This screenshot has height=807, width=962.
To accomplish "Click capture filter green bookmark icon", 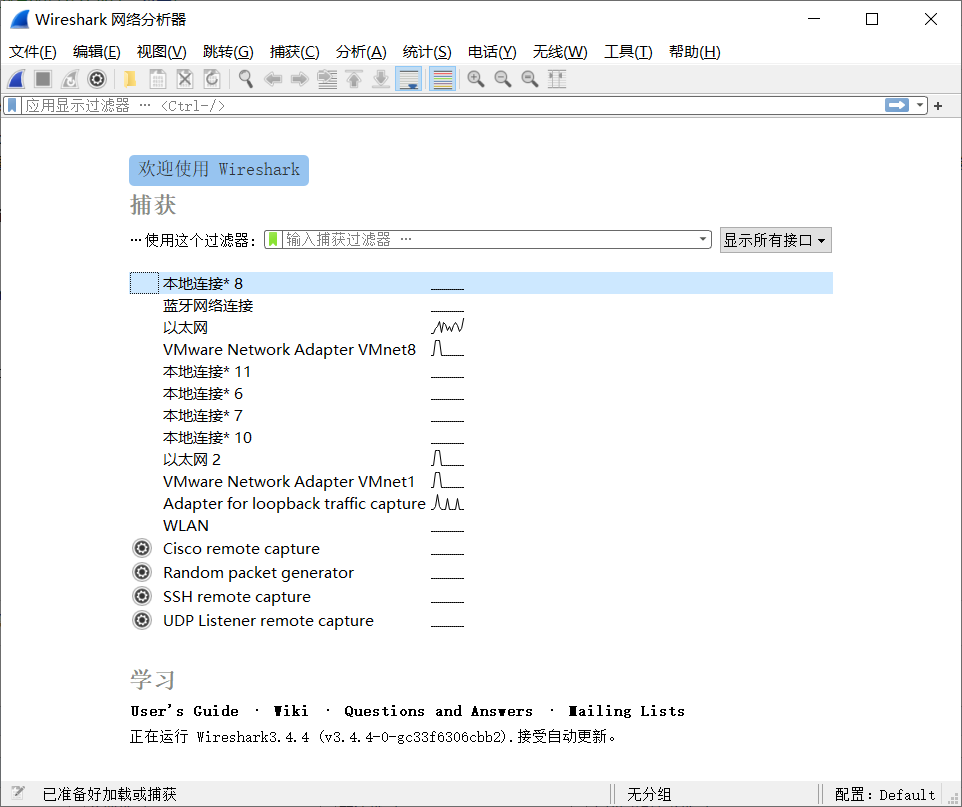I will pos(274,239).
